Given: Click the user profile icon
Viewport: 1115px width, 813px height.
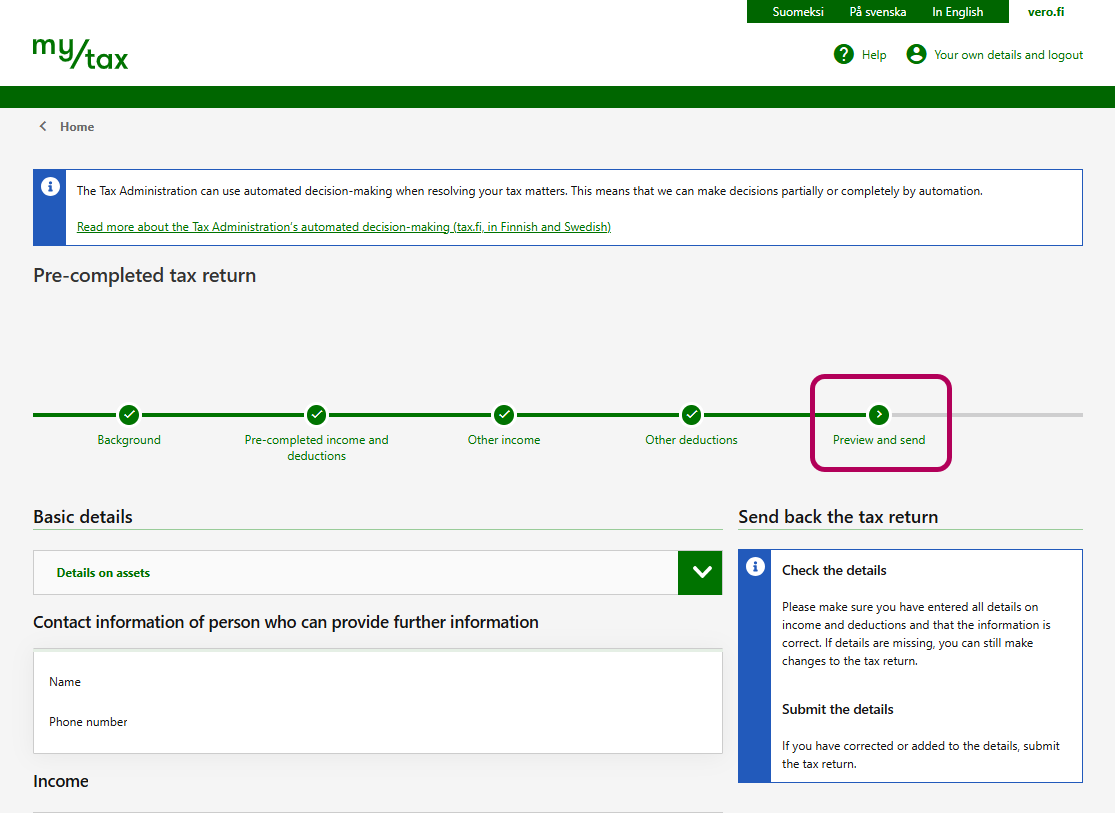Looking at the screenshot, I should 916,54.
